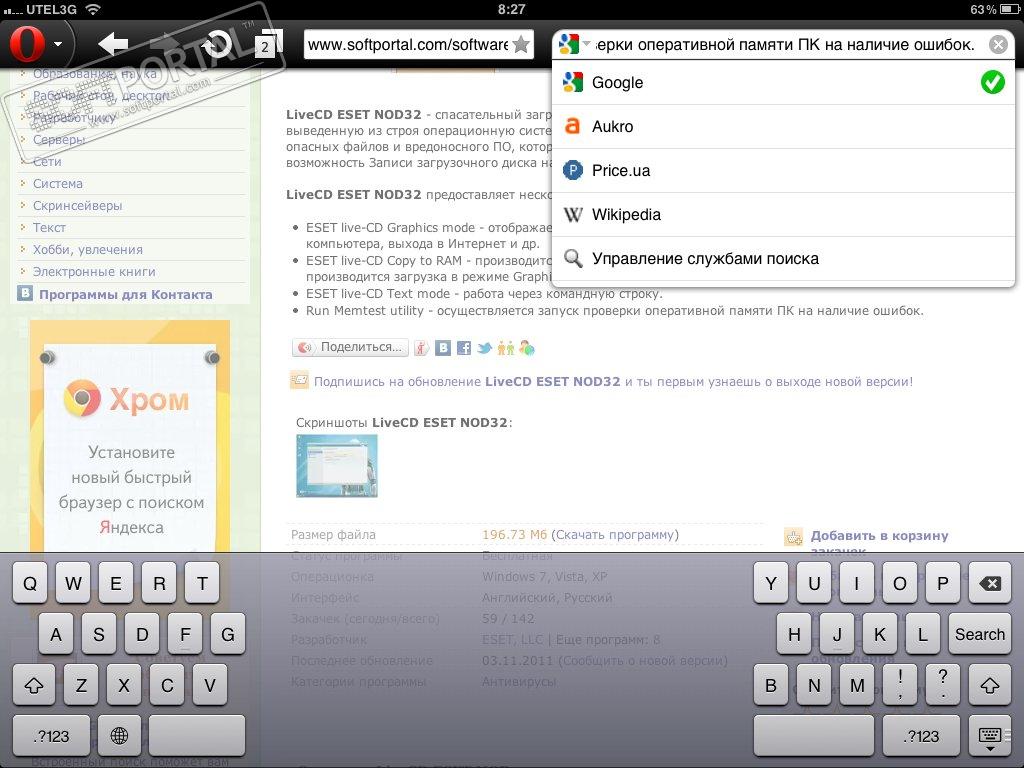Tap the Wi-Fi status icon
This screenshot has height=768, width=1024.
tap(93, 9)
